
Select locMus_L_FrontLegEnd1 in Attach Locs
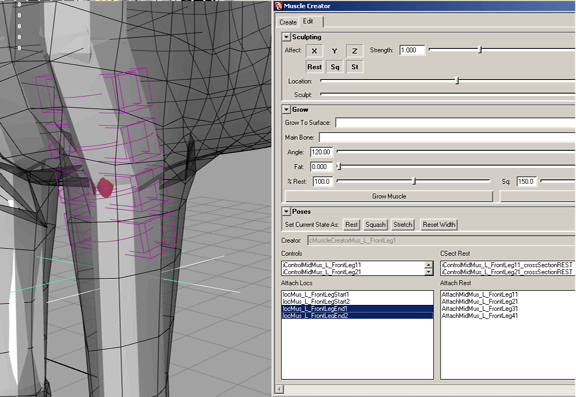pos(357,309)
